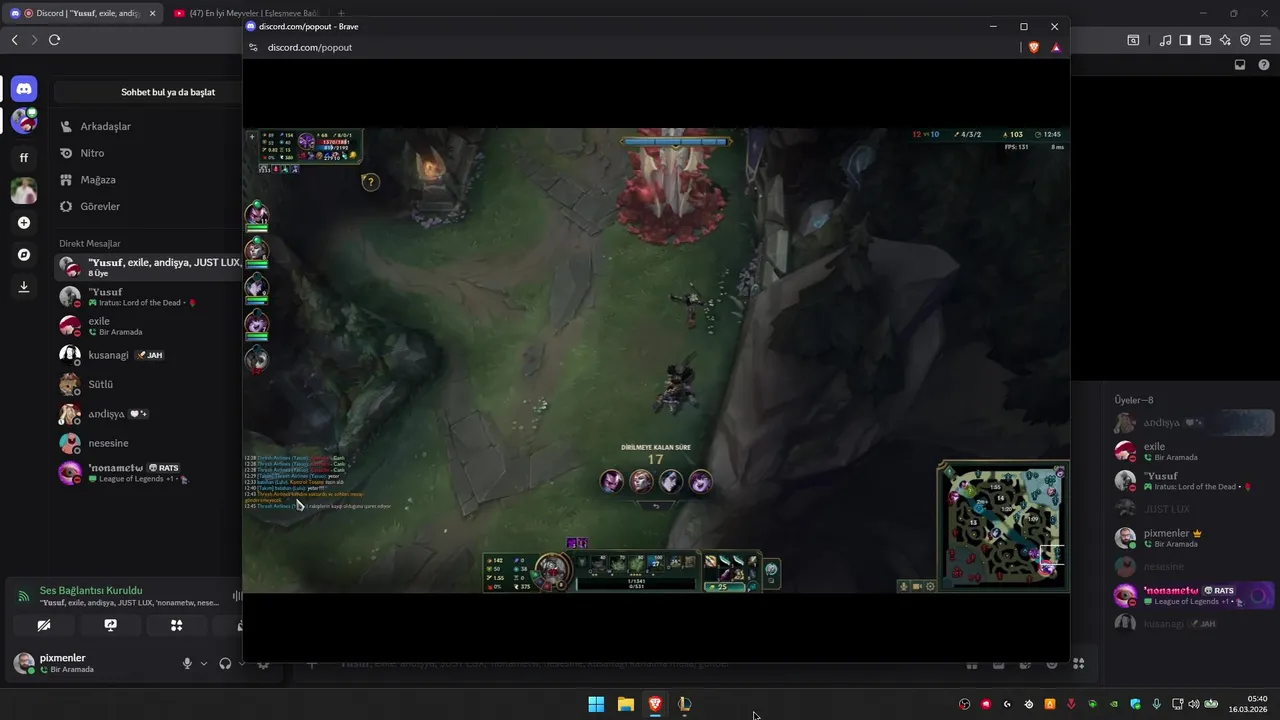The width and height of the screenshot is (1280, 720).
Task: Click Üyeler—8 members header
Action: click(x=1134, y=400)
